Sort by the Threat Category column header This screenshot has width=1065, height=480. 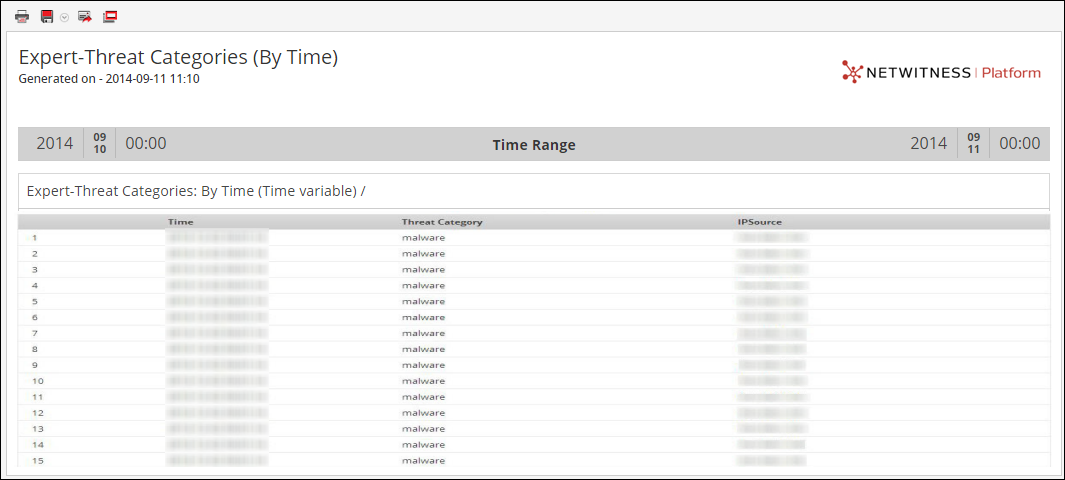pos(442,222)
